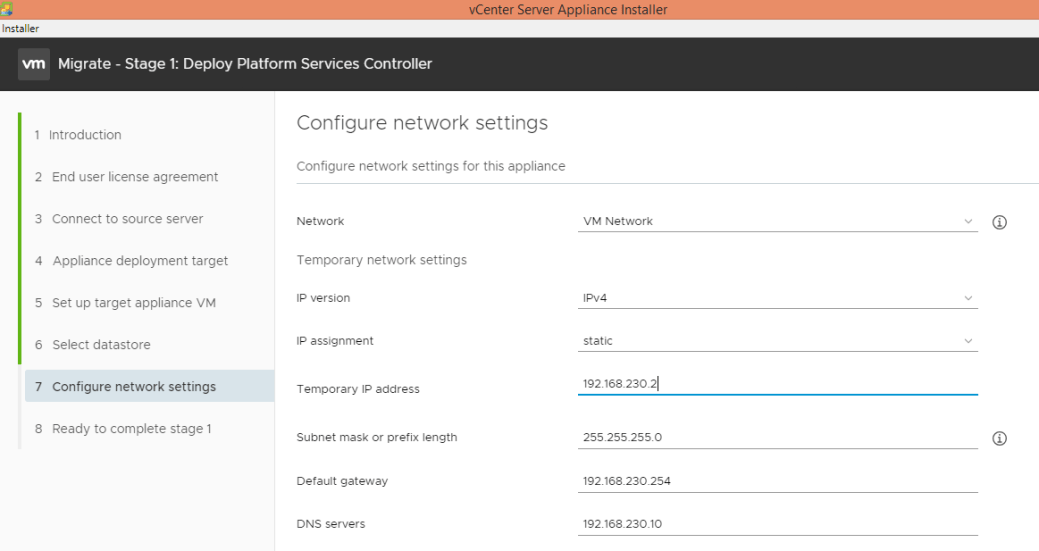Open the IP assignment dropdown set to static
The height and width of the screenshot is (551, 1039).
coord(778,341)
